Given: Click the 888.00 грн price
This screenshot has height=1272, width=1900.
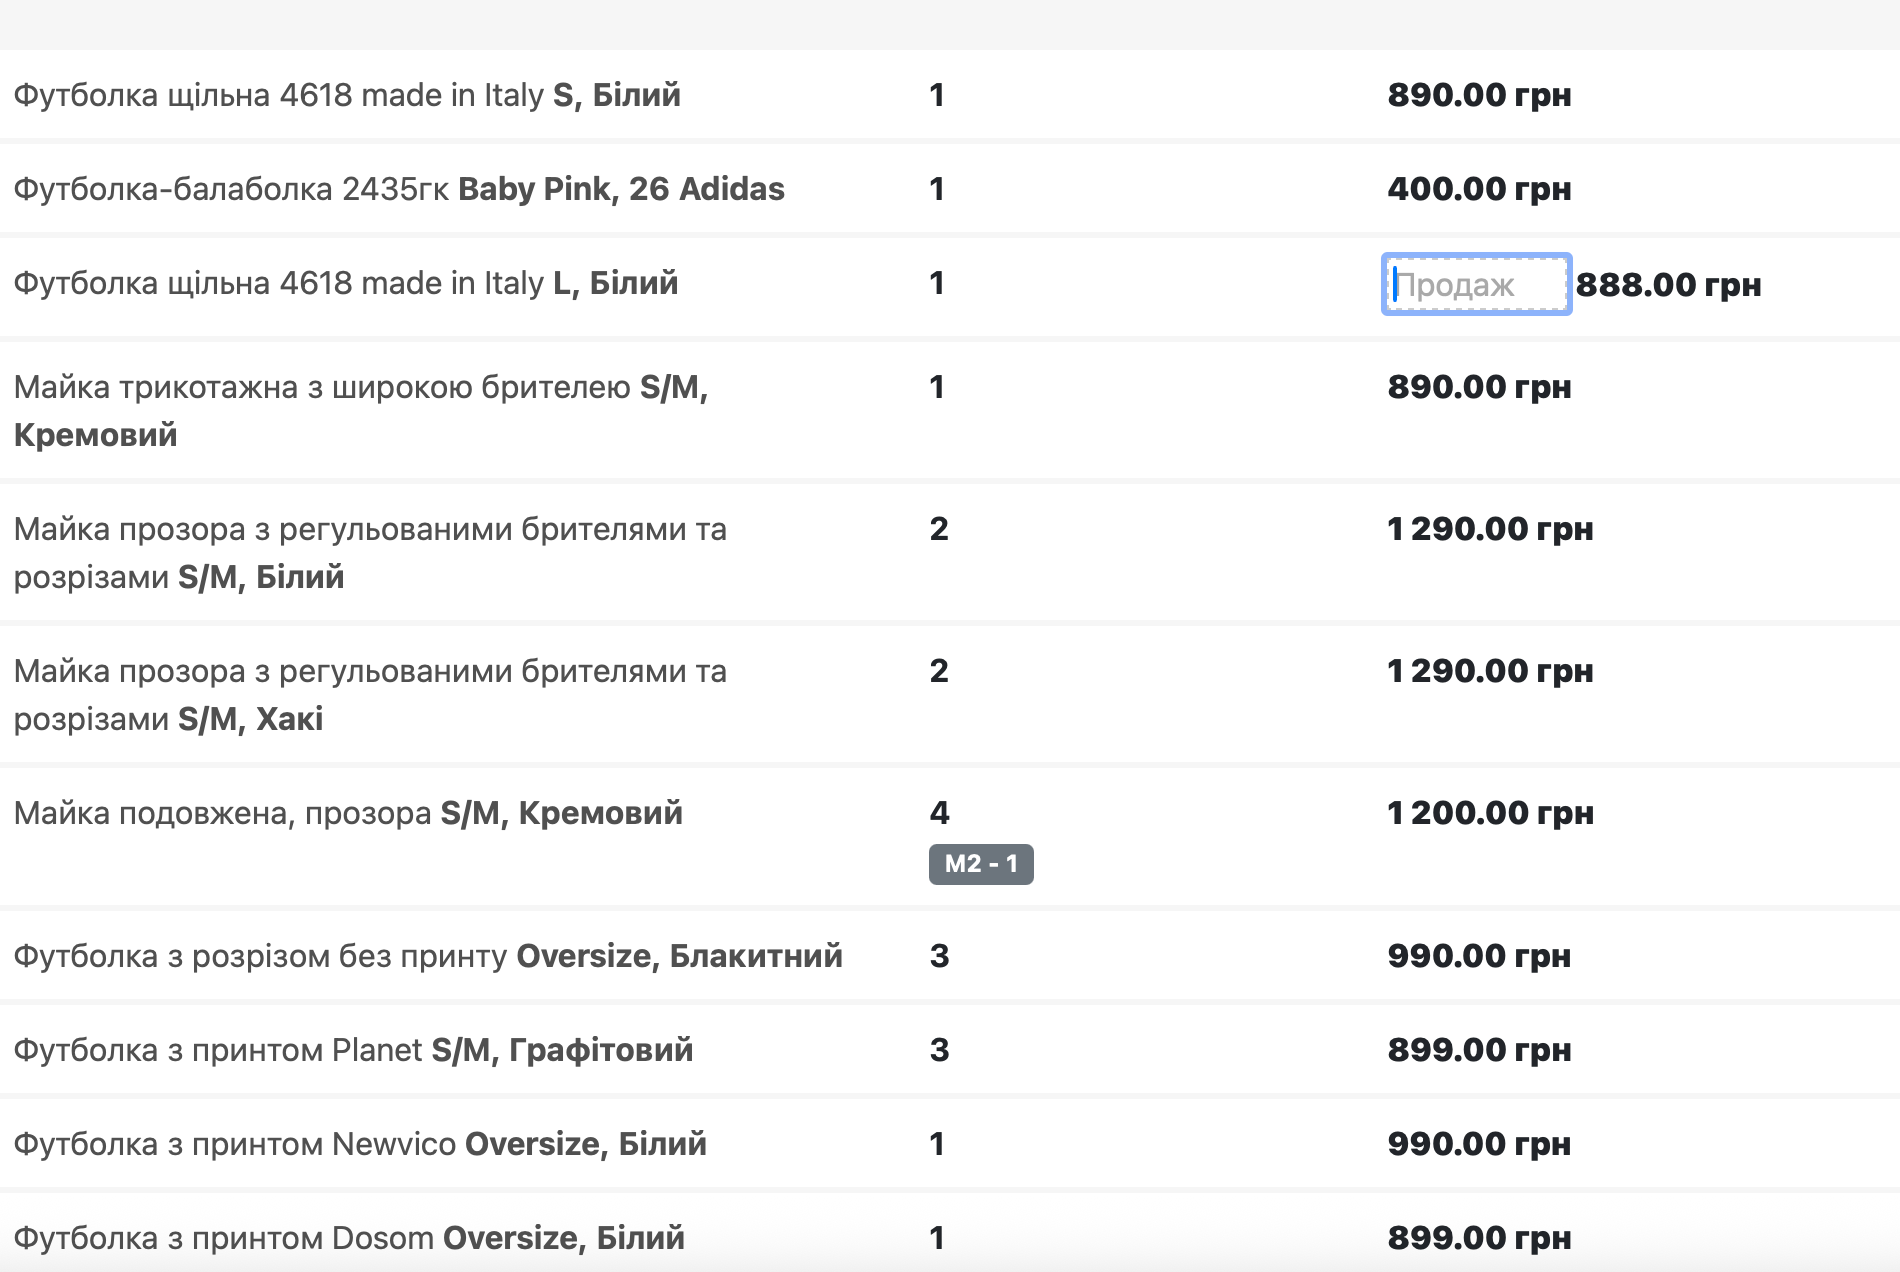Looking at the screenshot, I should click(x=1668, y=285).
